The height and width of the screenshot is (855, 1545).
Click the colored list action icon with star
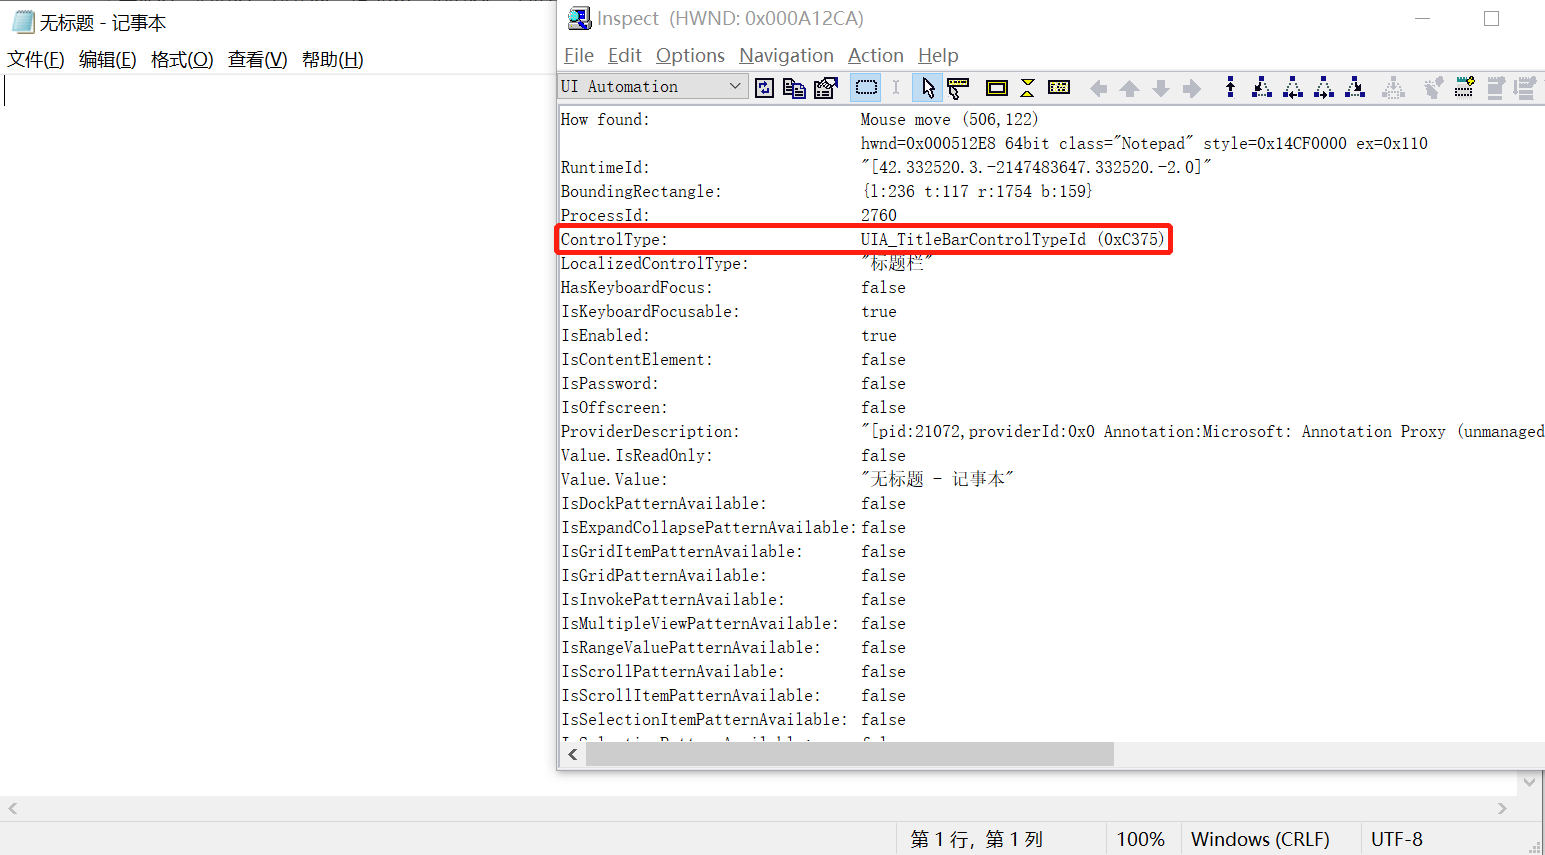point(1464,88)
